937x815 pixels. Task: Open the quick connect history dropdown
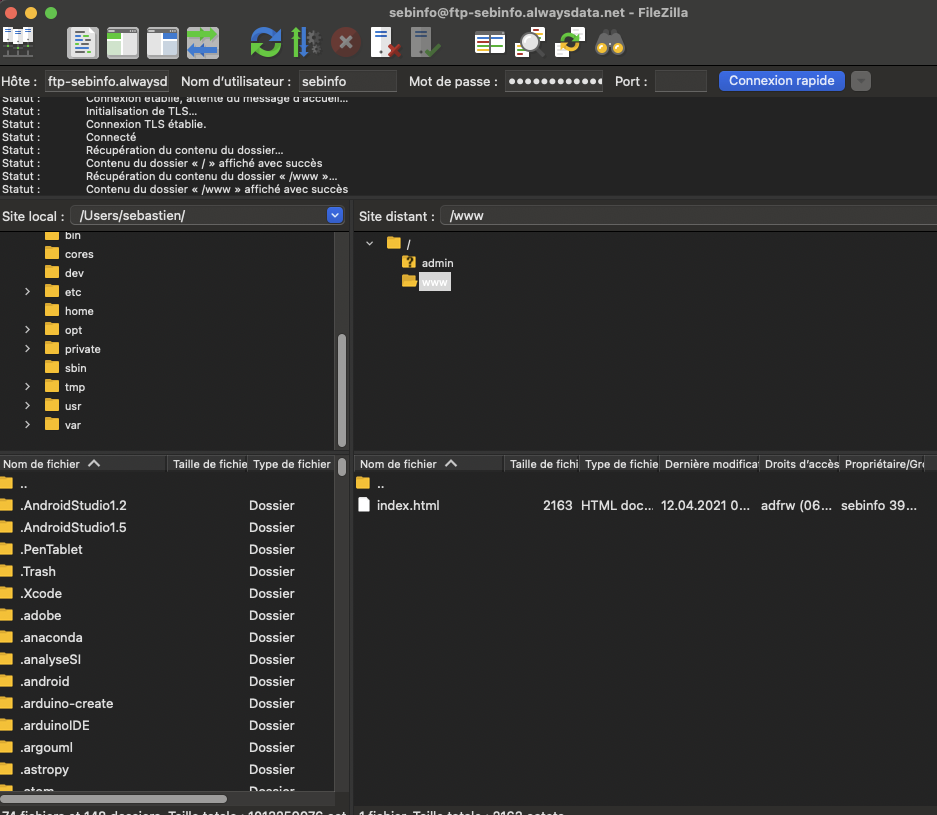pos(860,81)
